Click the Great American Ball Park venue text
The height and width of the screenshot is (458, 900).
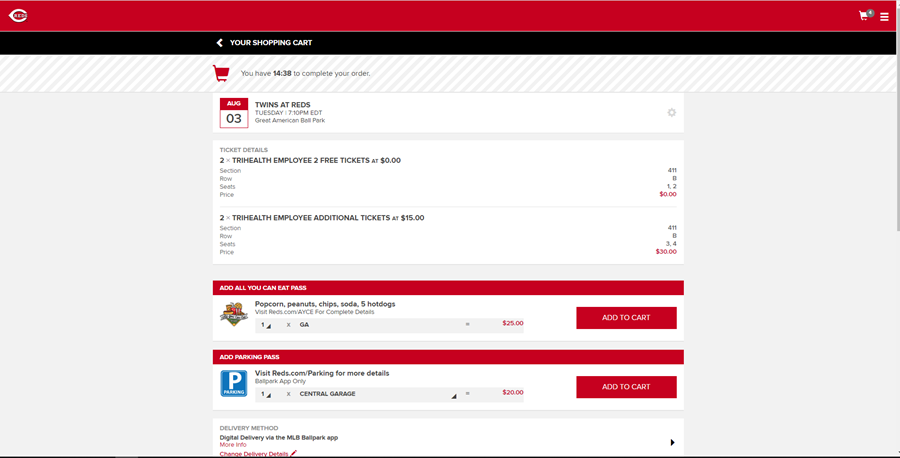click(x=290, y=121)
